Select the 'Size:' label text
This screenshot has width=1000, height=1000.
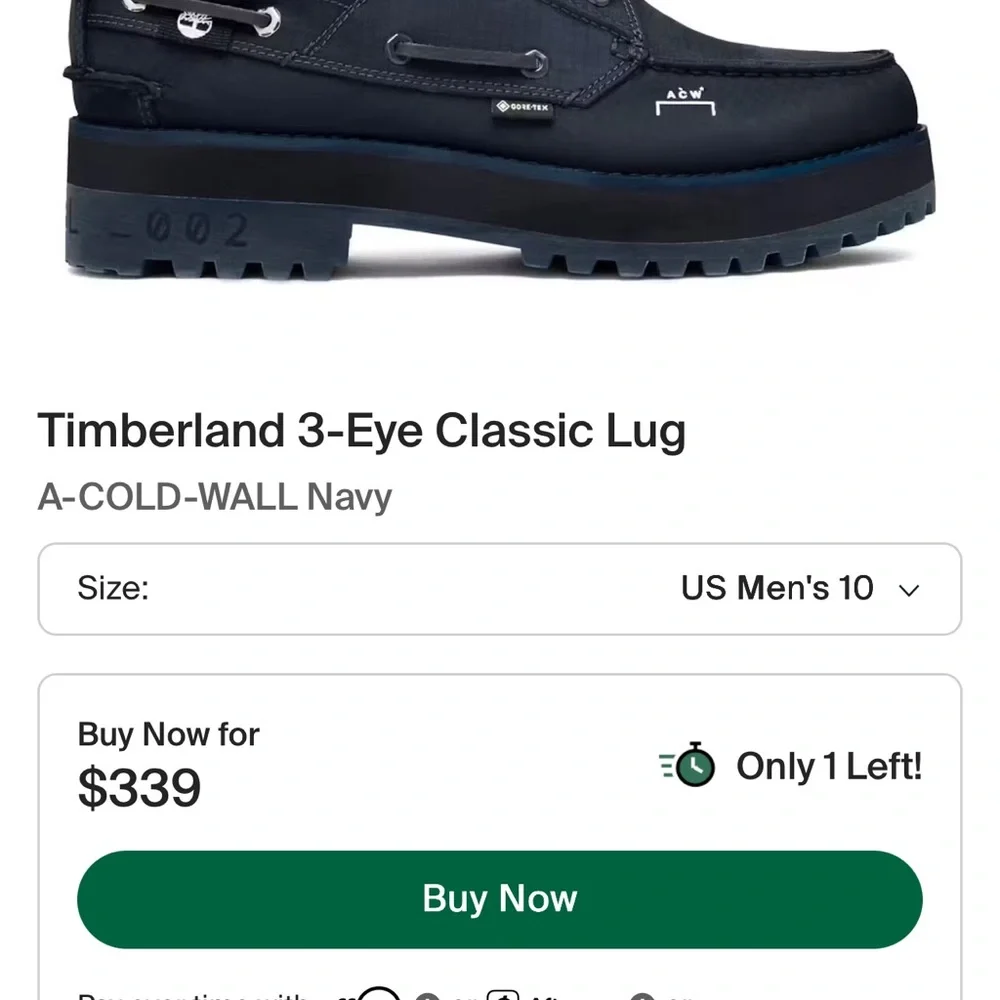pyautogui.click(x=112, y=588)
